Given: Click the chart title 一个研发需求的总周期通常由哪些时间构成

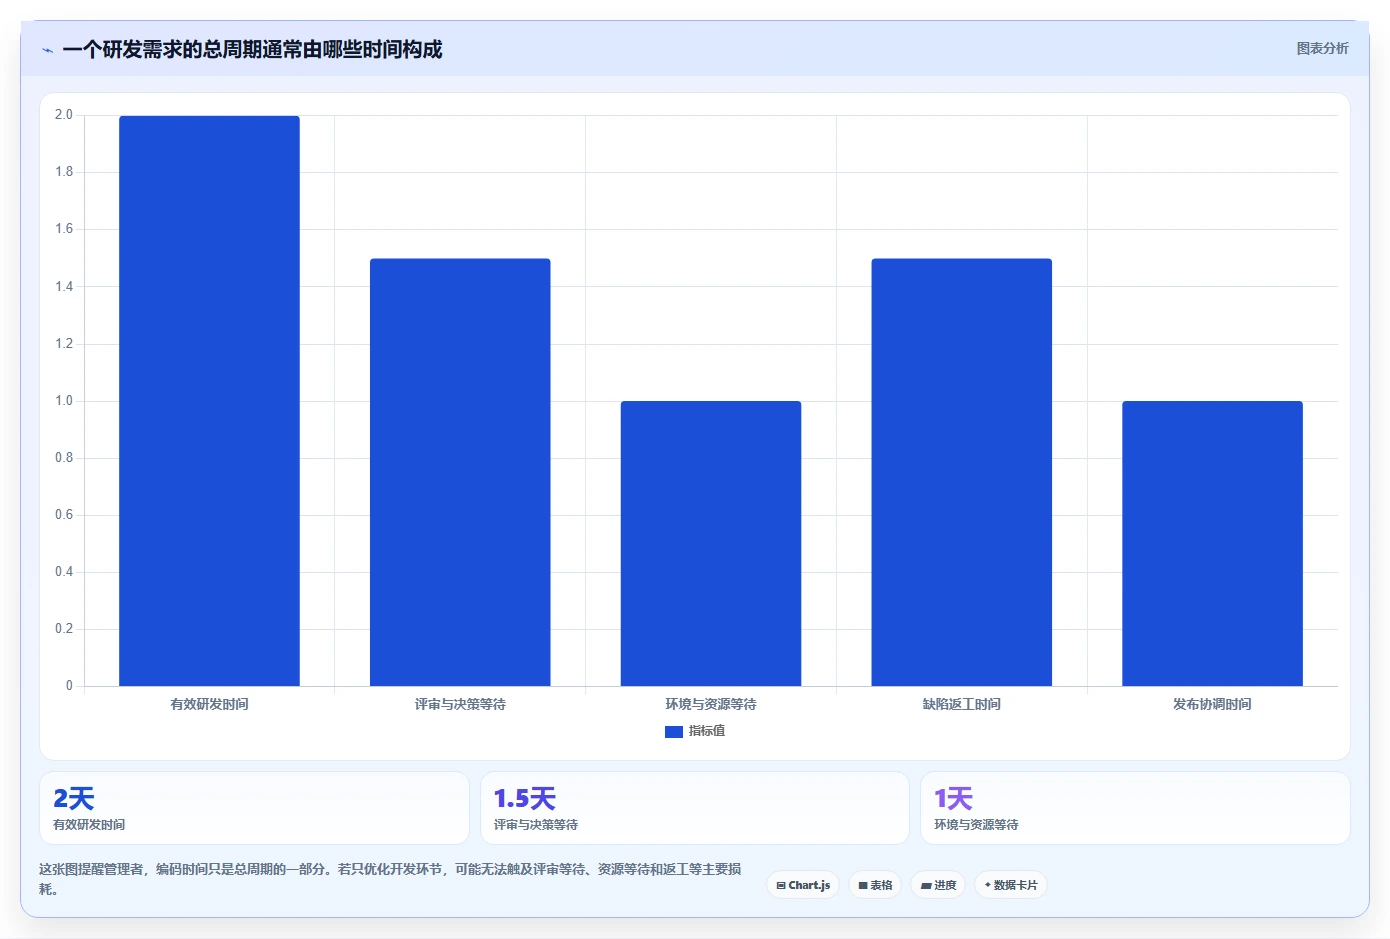Looking at the screenshot, I should pos(252,49).
